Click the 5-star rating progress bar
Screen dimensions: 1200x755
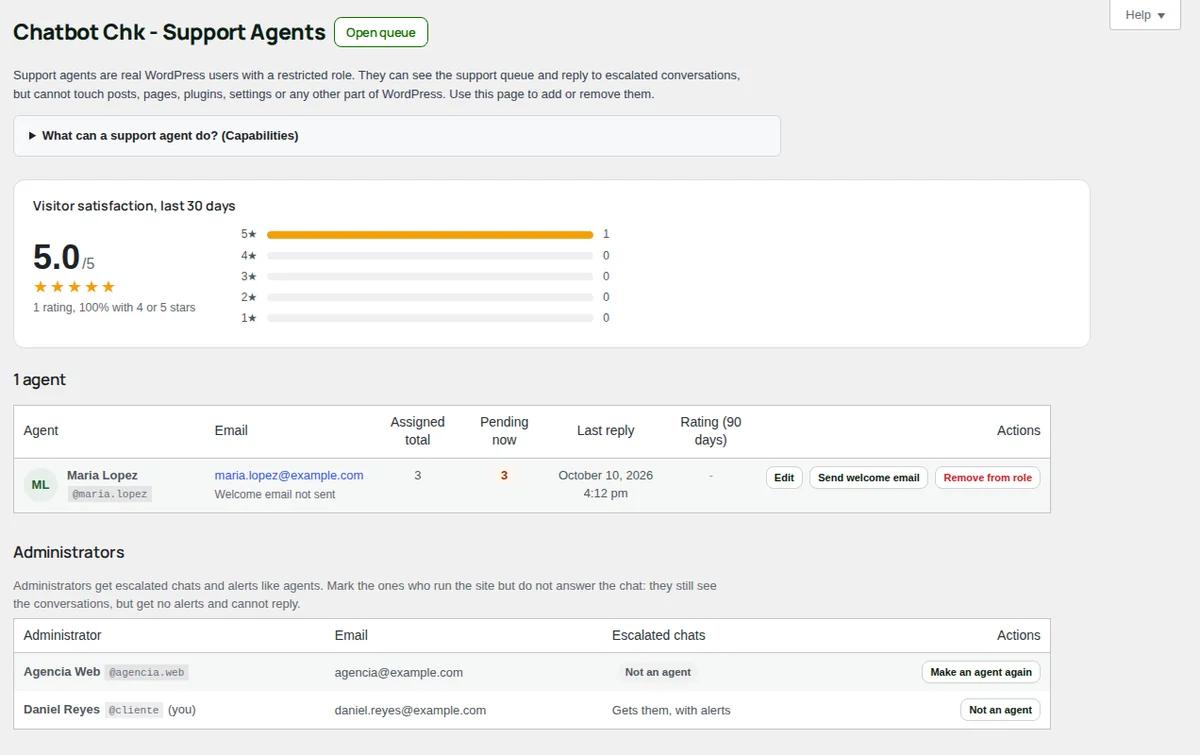(430, 235)
